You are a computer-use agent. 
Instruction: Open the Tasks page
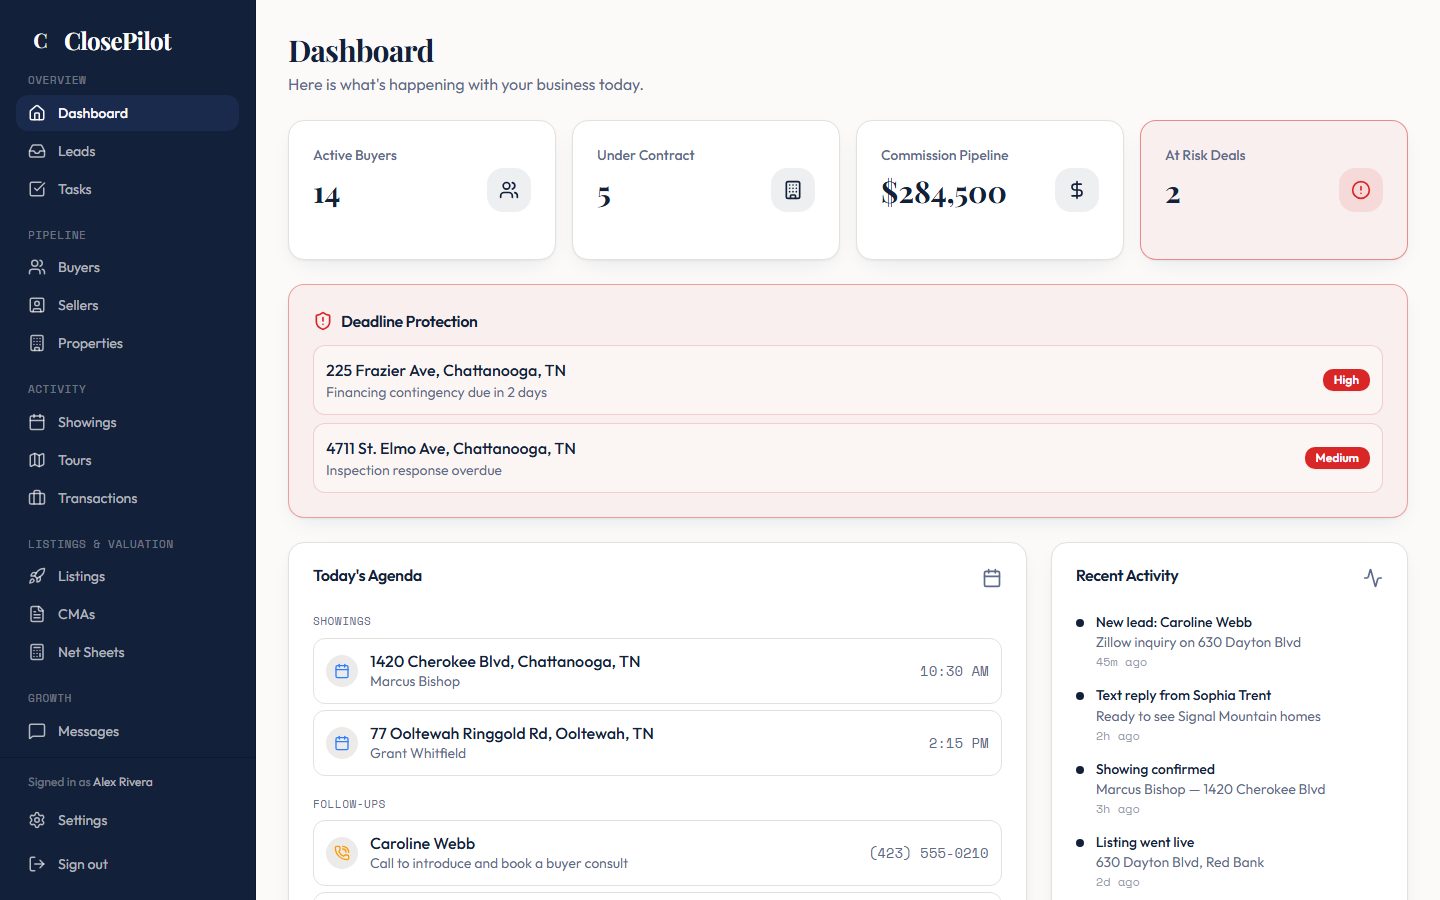click(x=127, y=189)
